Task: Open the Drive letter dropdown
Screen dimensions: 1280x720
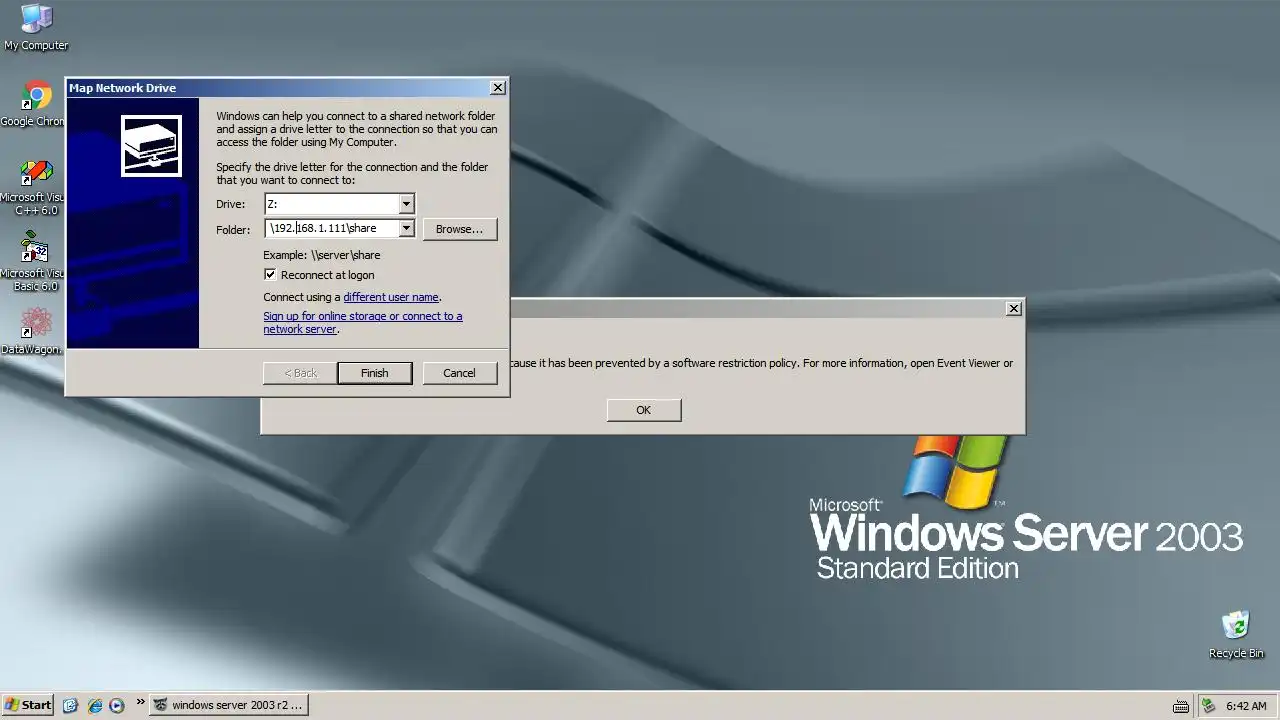Action: point(406,204)
